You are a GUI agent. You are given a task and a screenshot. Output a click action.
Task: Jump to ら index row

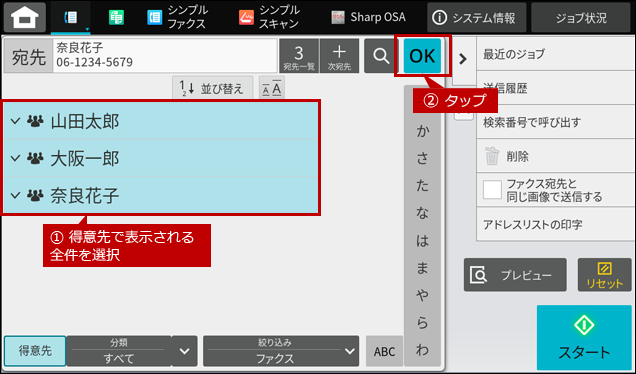point(422,322)
